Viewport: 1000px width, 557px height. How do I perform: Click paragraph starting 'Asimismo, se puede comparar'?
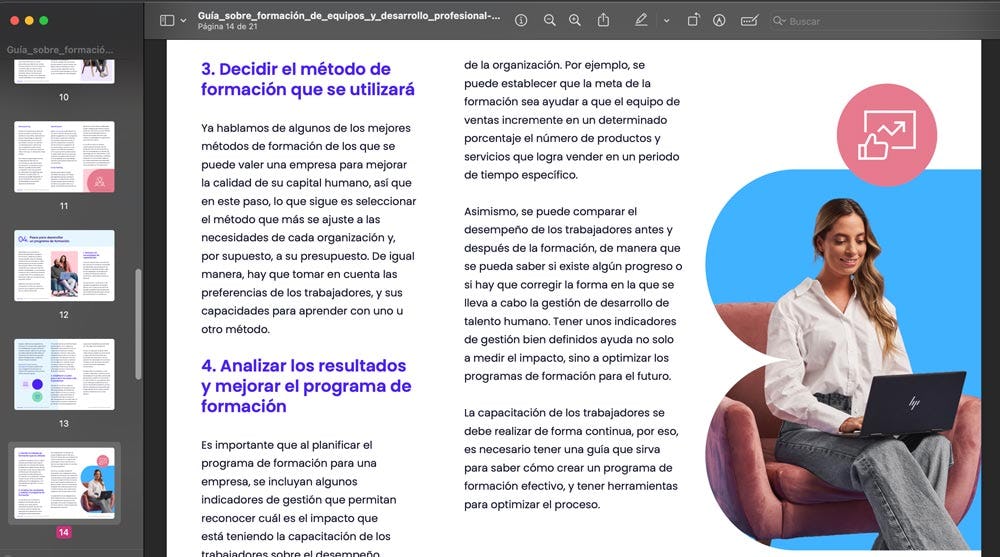573,293
